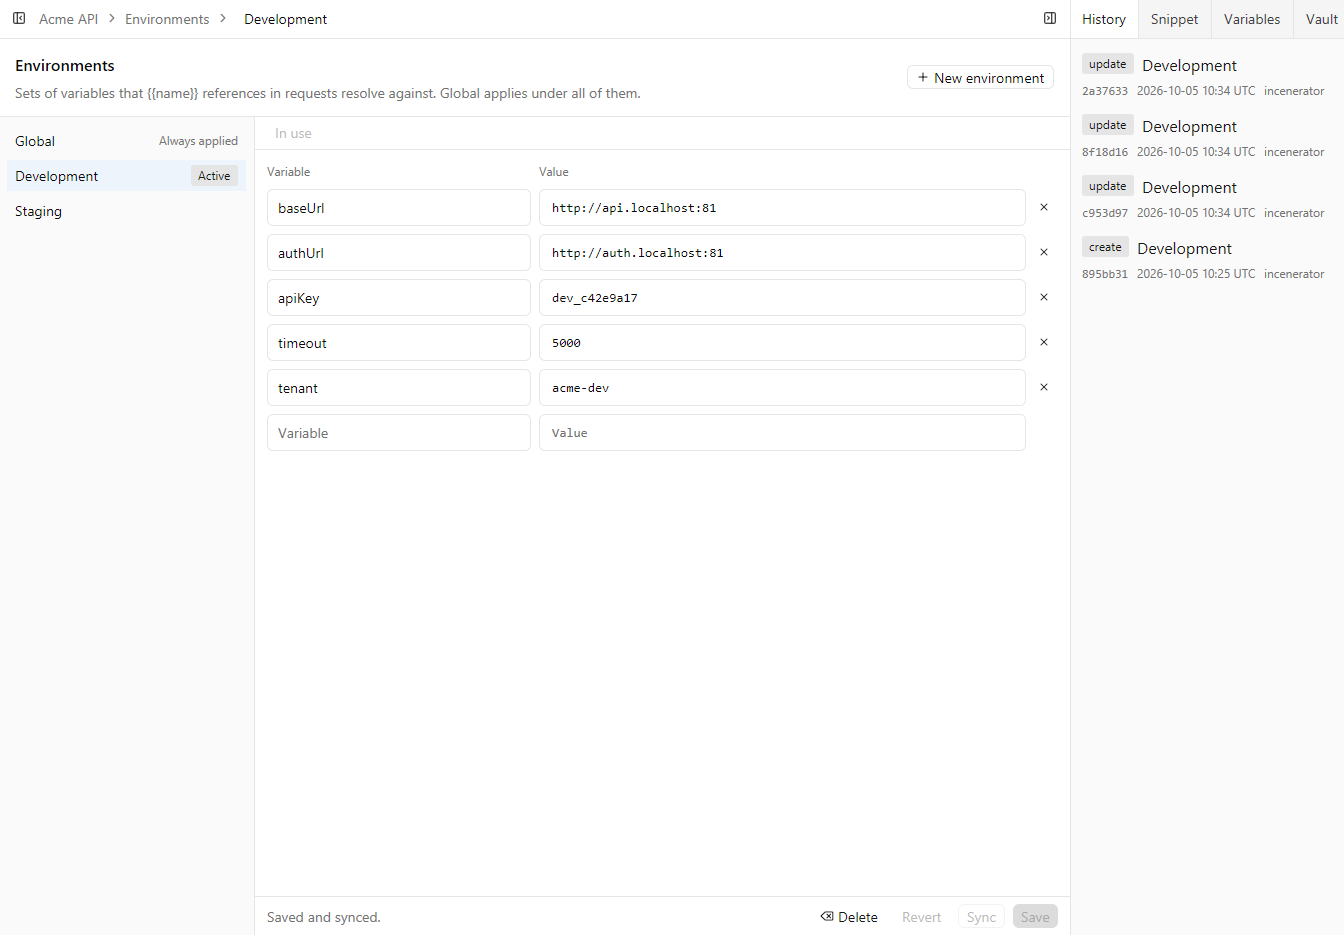The height and width of the screenshot is (935, 1344).
Task: Click the Active badge on Development
Action: click(214, 176)
